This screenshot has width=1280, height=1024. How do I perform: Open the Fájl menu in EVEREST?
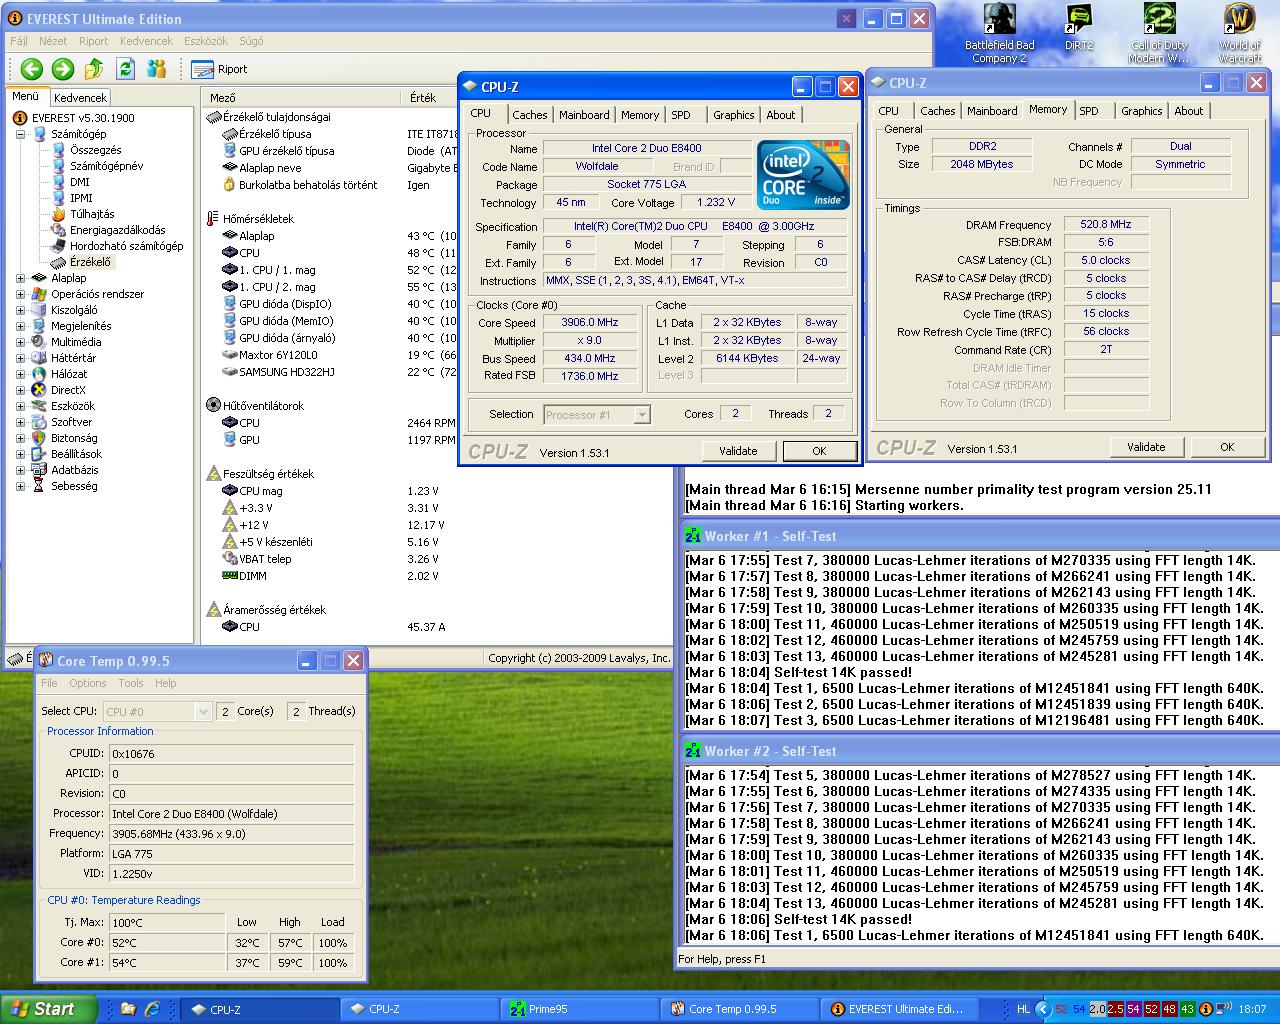[x=19, y=41]
